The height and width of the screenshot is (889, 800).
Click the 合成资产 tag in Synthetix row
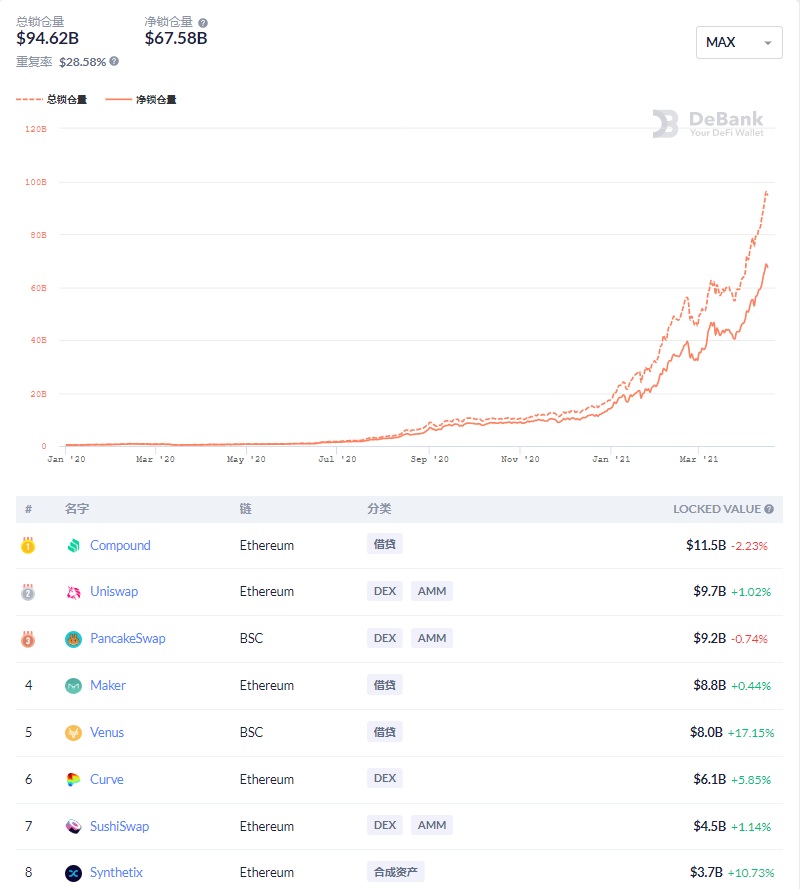(x=396, y=872)
